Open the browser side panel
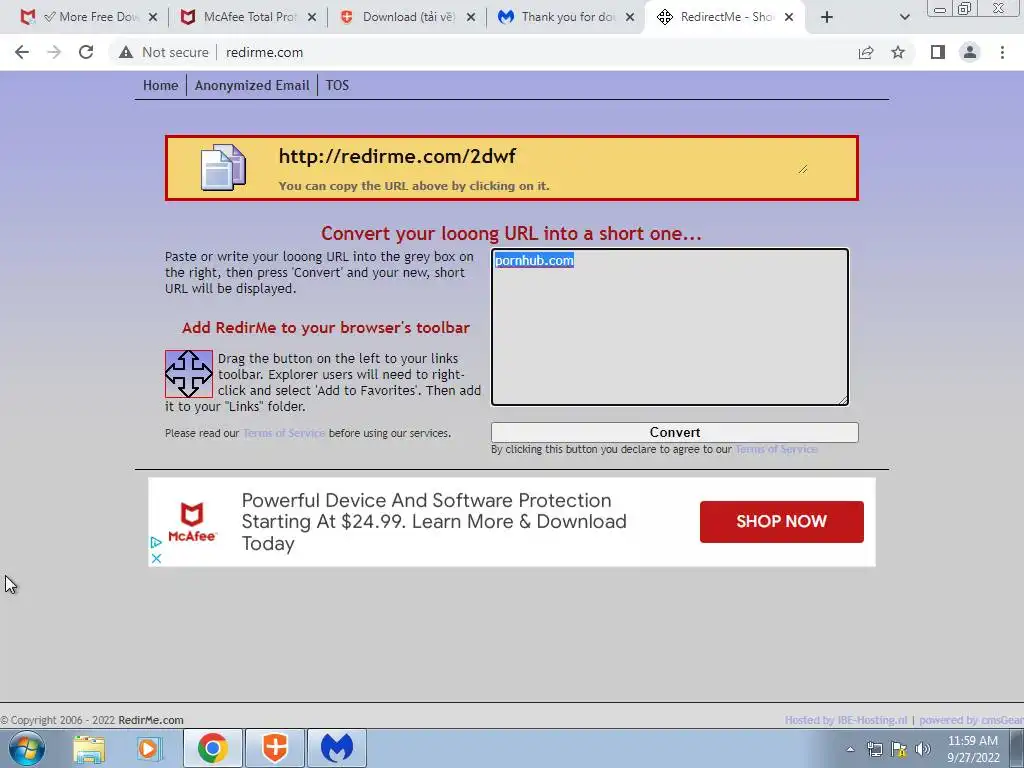Image resolution: width=1024 pixels, height=768 pixels. [x=938, y=52]
